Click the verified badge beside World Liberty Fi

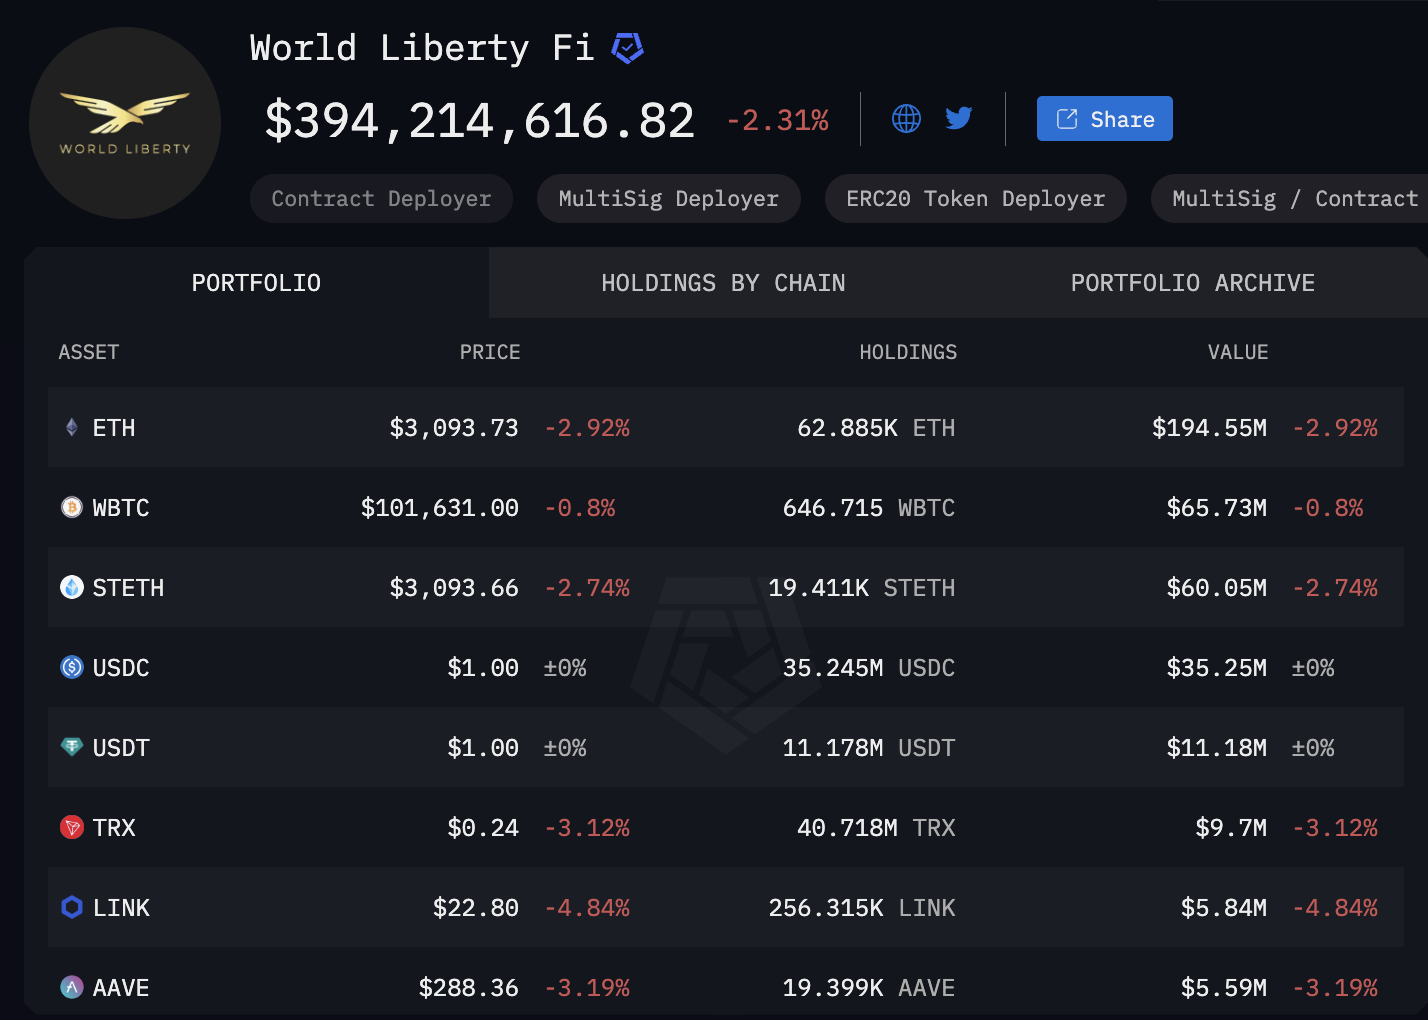pyautogui.click(x=627, y=47)
